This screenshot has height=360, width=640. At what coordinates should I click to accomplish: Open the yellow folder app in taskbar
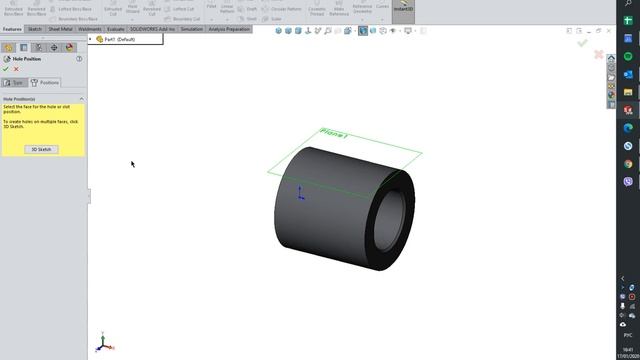(x=628, y=92)
